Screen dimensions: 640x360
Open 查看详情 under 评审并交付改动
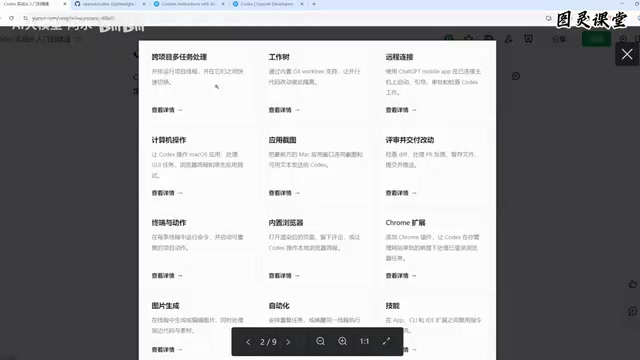[401, 193]
